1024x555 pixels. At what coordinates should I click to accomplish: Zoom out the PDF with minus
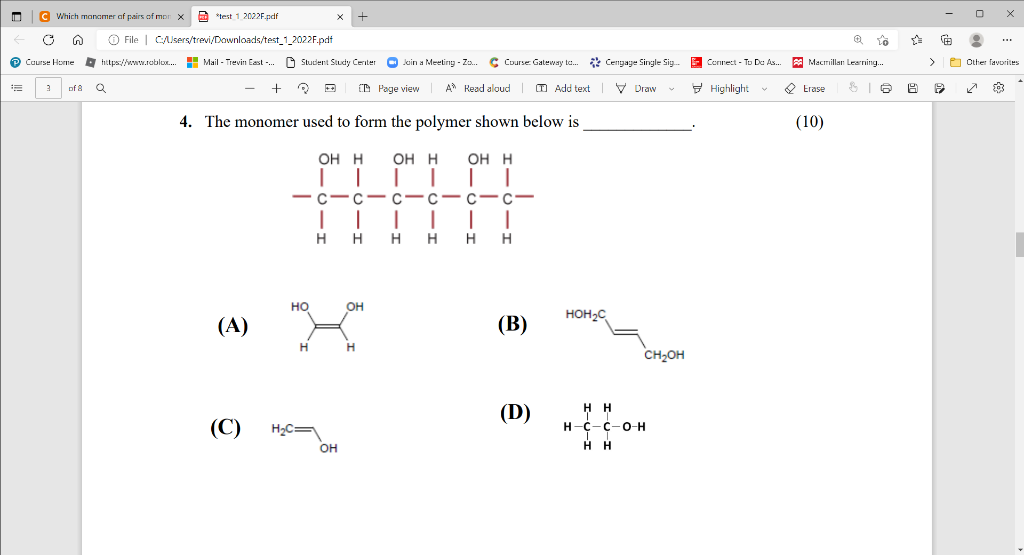[249, 88]
